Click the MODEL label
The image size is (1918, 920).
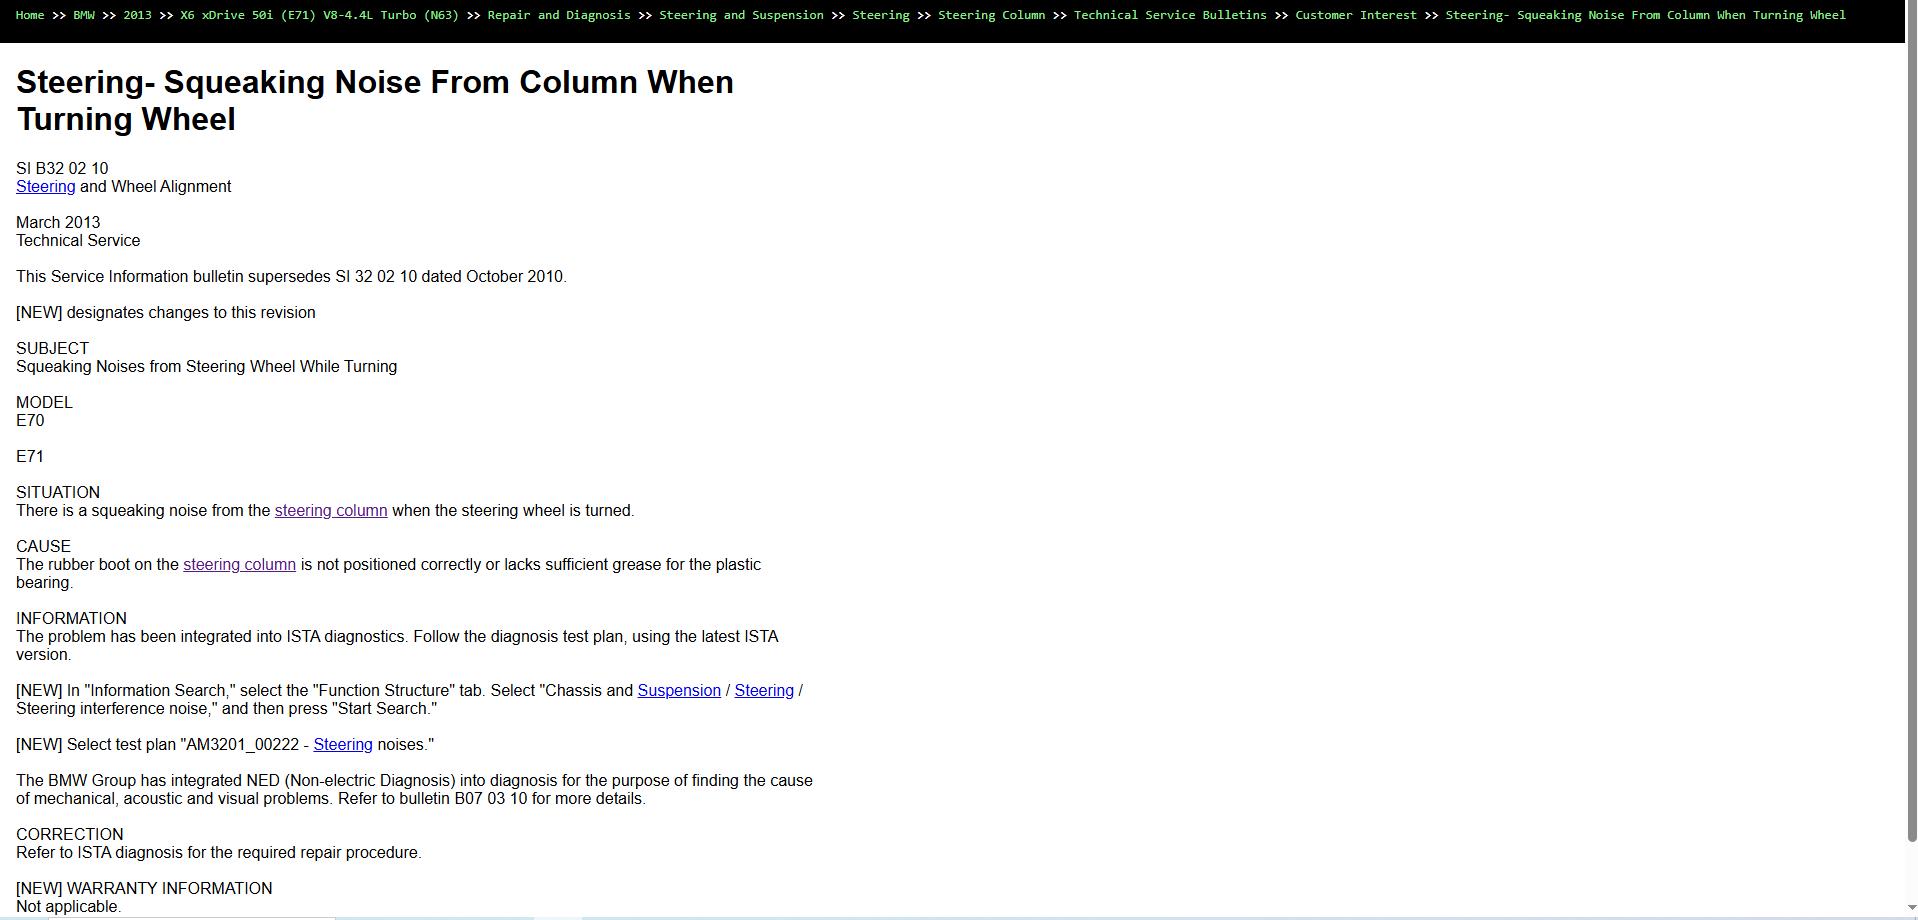[x=44, y=403]
